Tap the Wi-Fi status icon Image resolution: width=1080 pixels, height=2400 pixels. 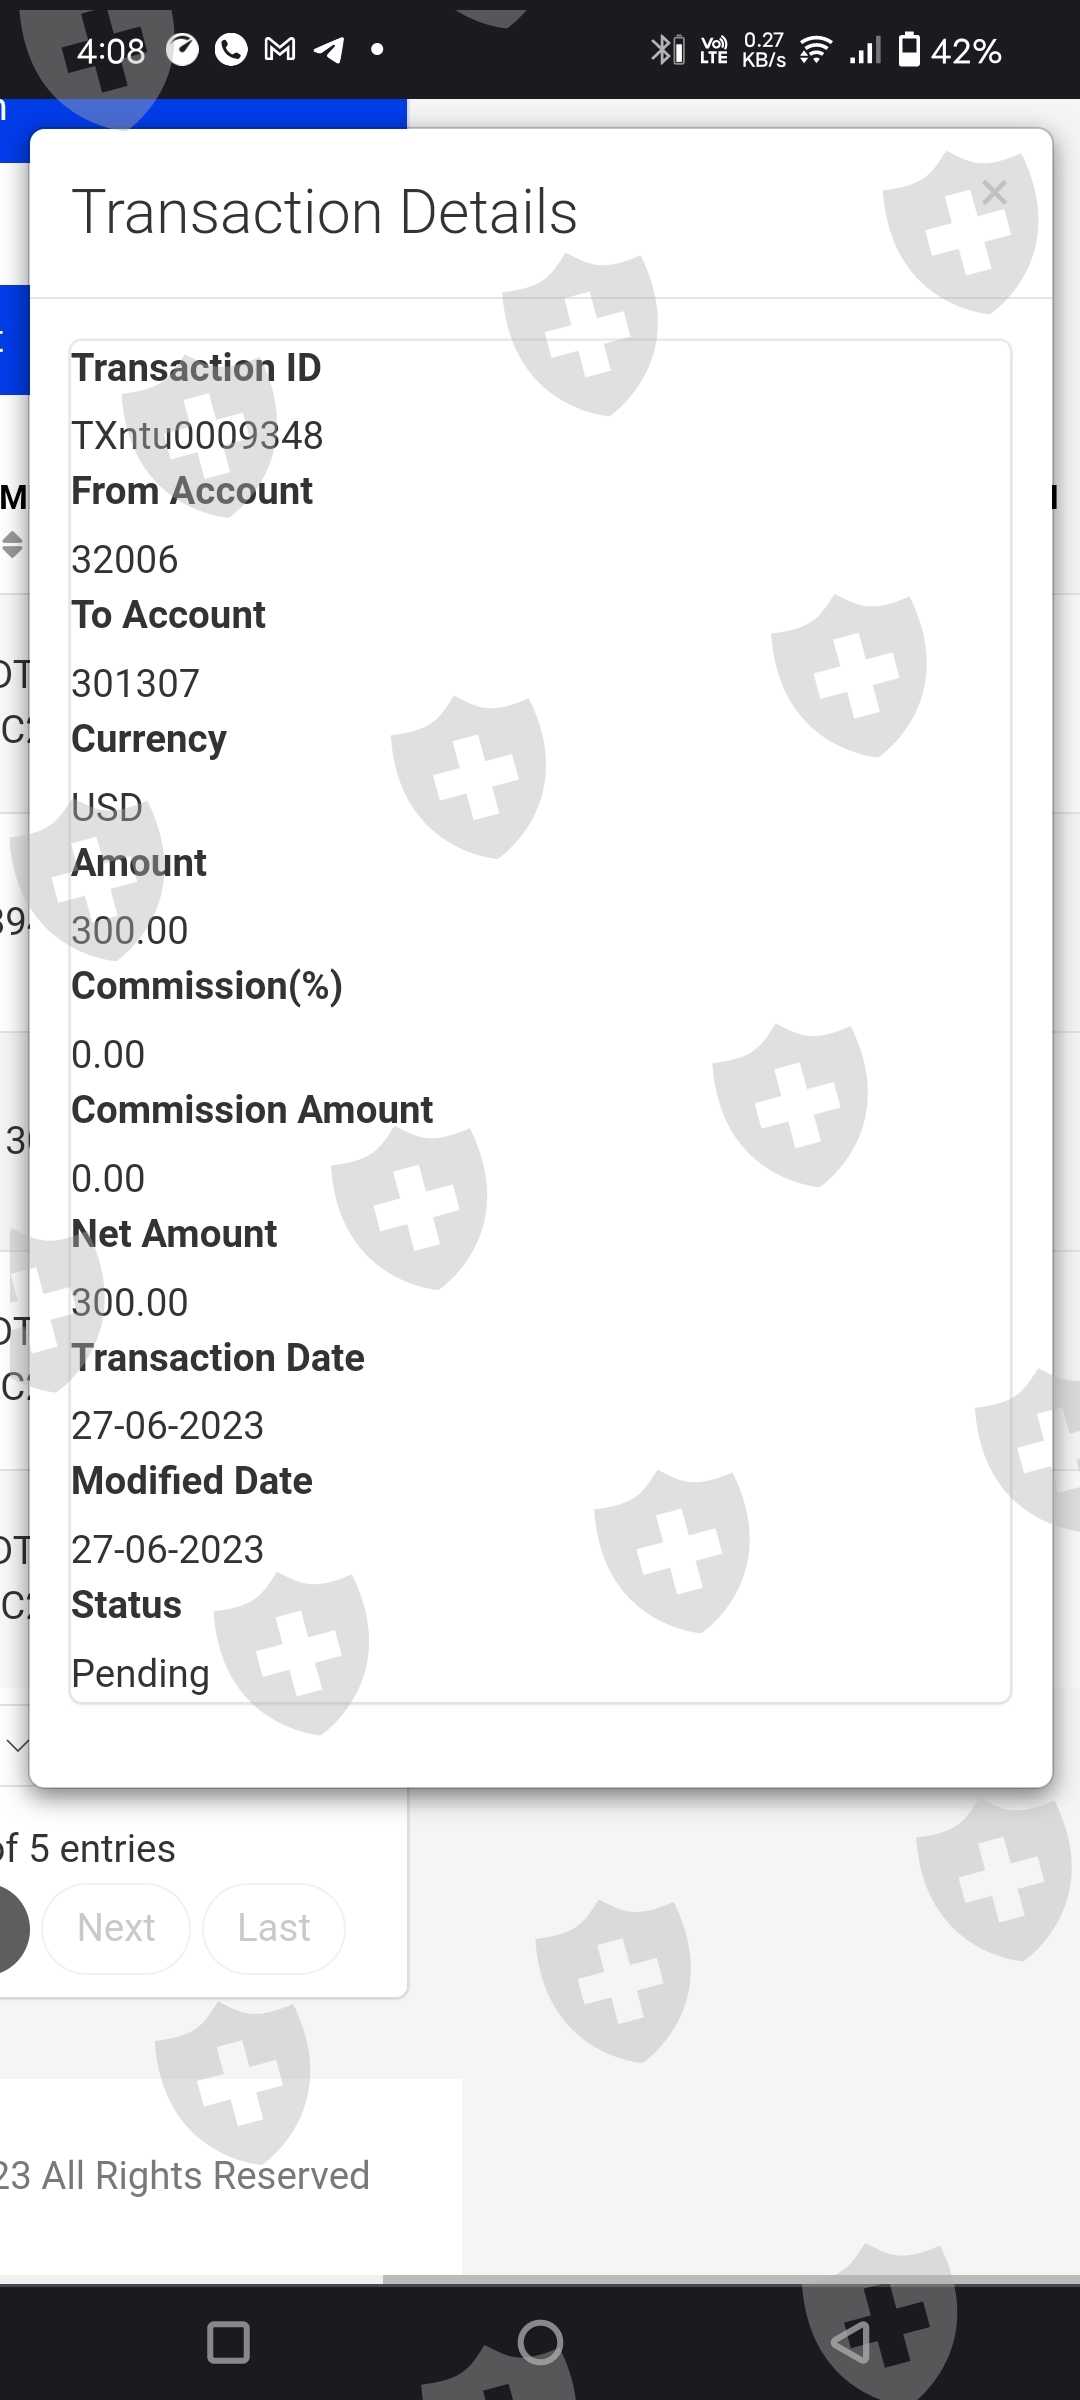coord(816,49)
